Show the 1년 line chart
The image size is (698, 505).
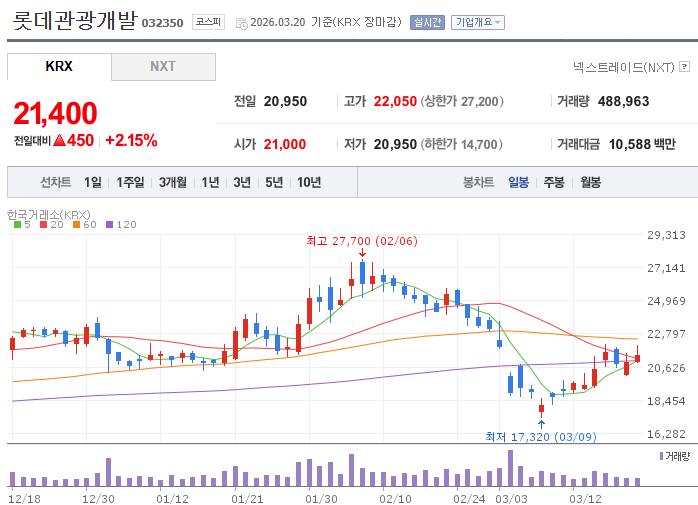(210, 182)
